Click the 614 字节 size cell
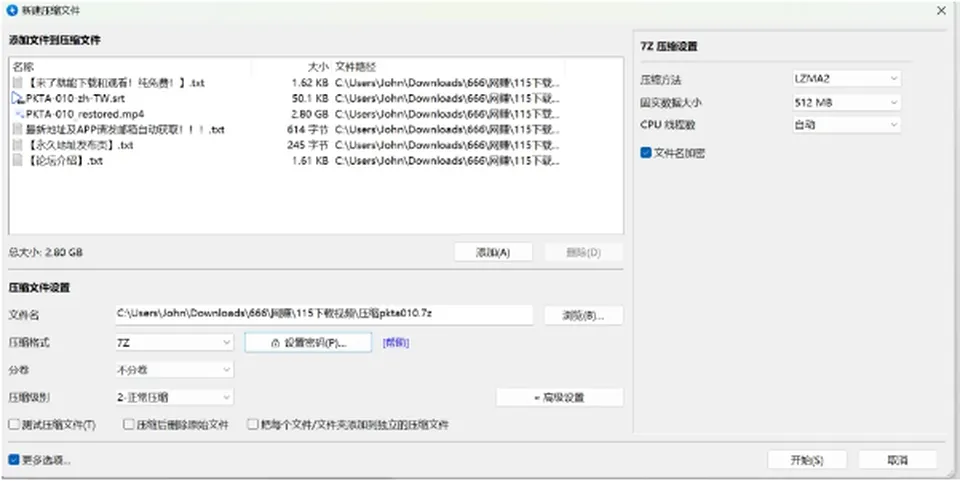Screen dimensions: 960x481 click(307, 130)
